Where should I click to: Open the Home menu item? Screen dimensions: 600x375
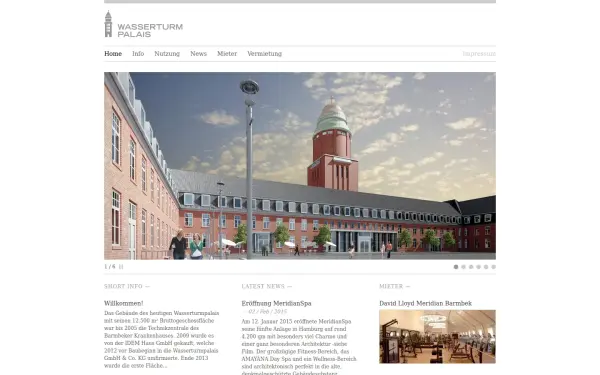click(113, 54)
